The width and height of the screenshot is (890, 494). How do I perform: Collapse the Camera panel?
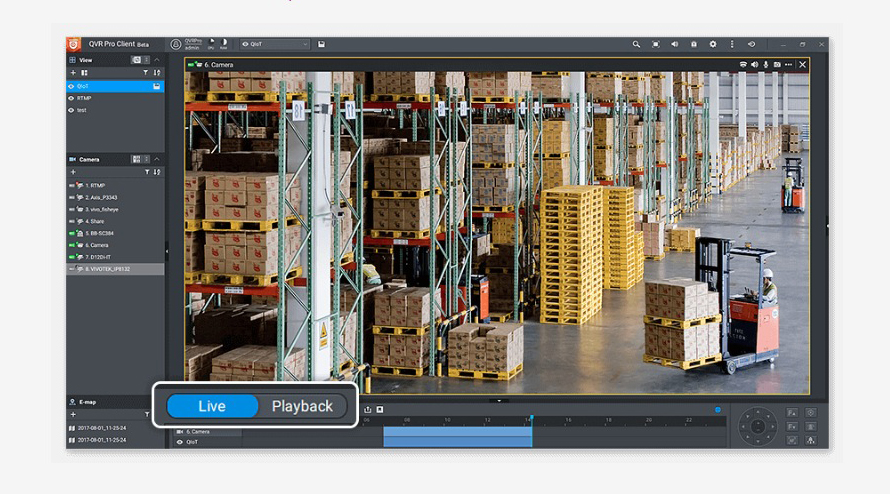click(157, 159)
